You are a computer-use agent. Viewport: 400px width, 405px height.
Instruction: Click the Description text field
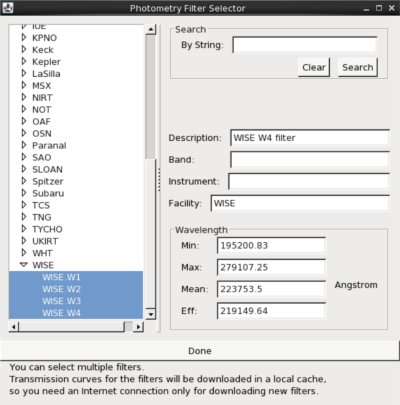(310, 138)
